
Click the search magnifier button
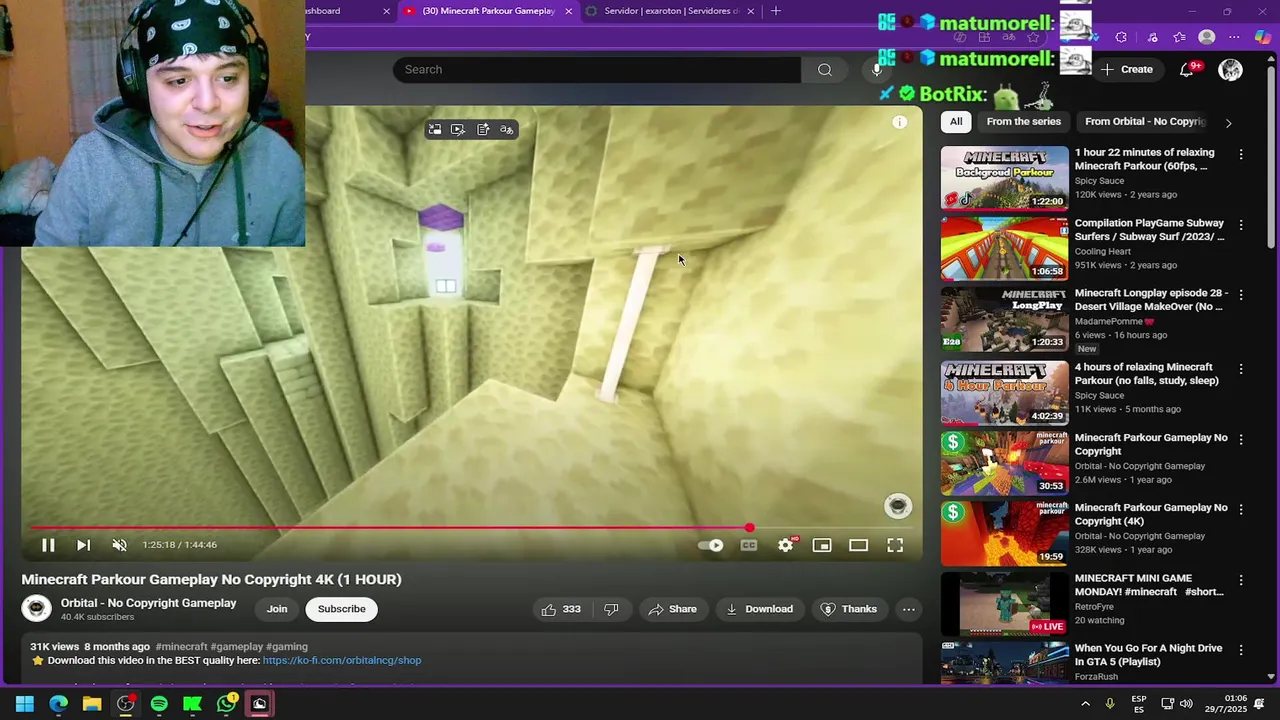click(825, 69)
